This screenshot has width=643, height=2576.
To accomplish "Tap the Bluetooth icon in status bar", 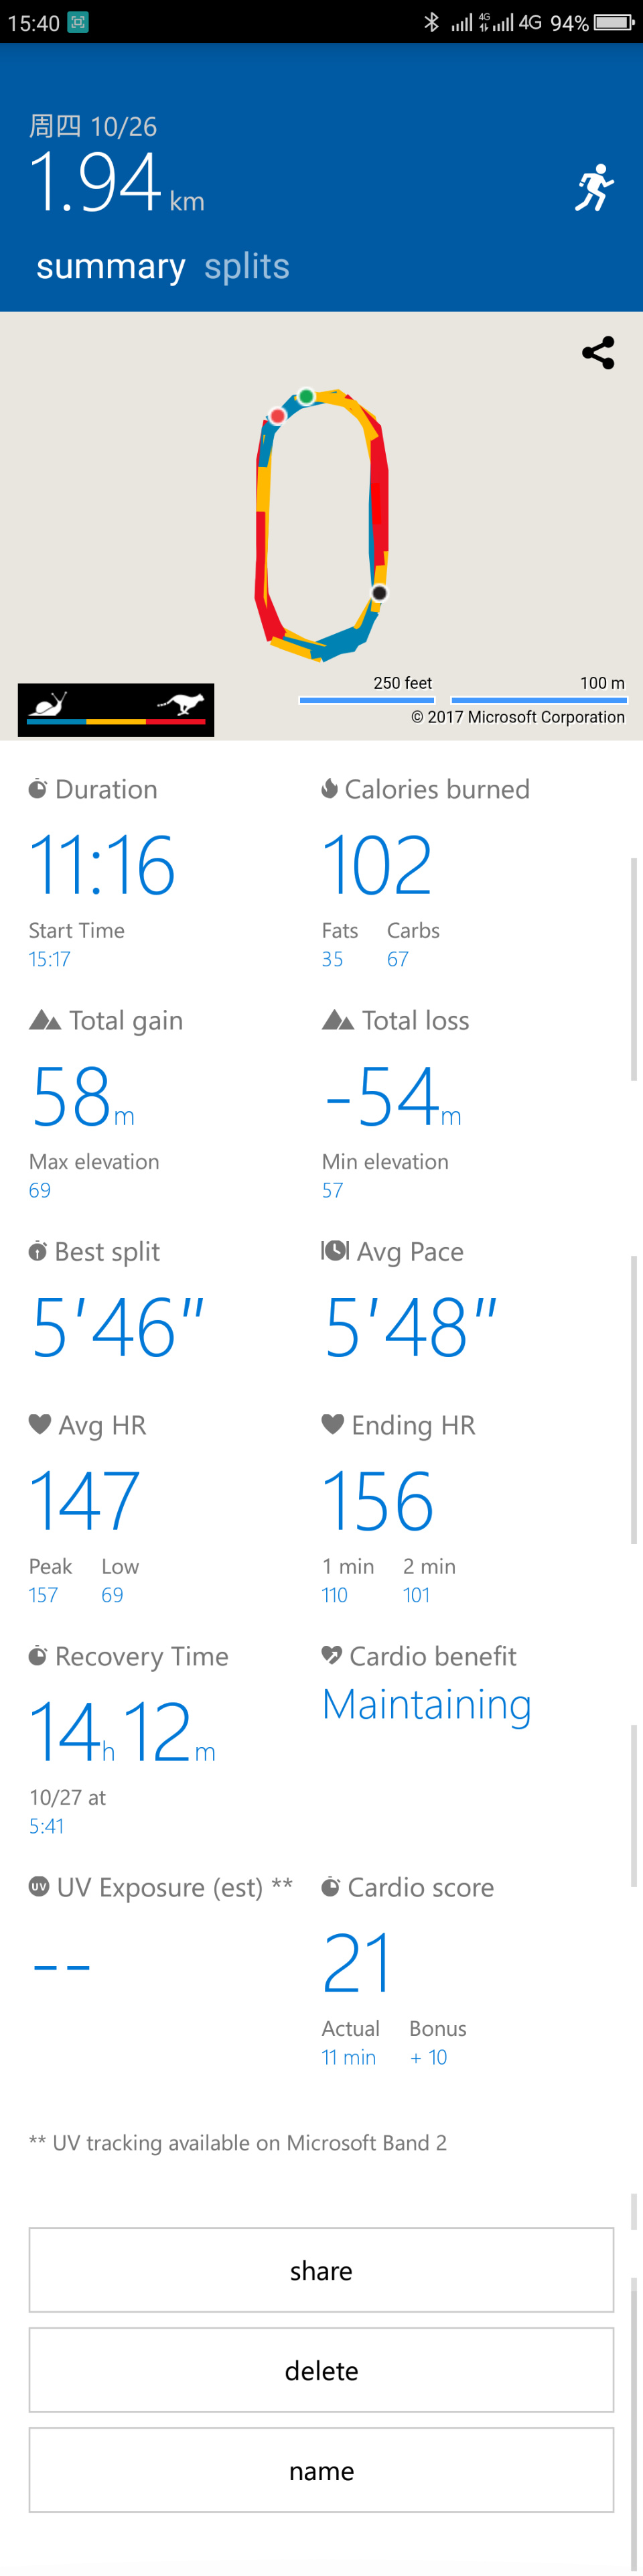I will tap(431, 22).
